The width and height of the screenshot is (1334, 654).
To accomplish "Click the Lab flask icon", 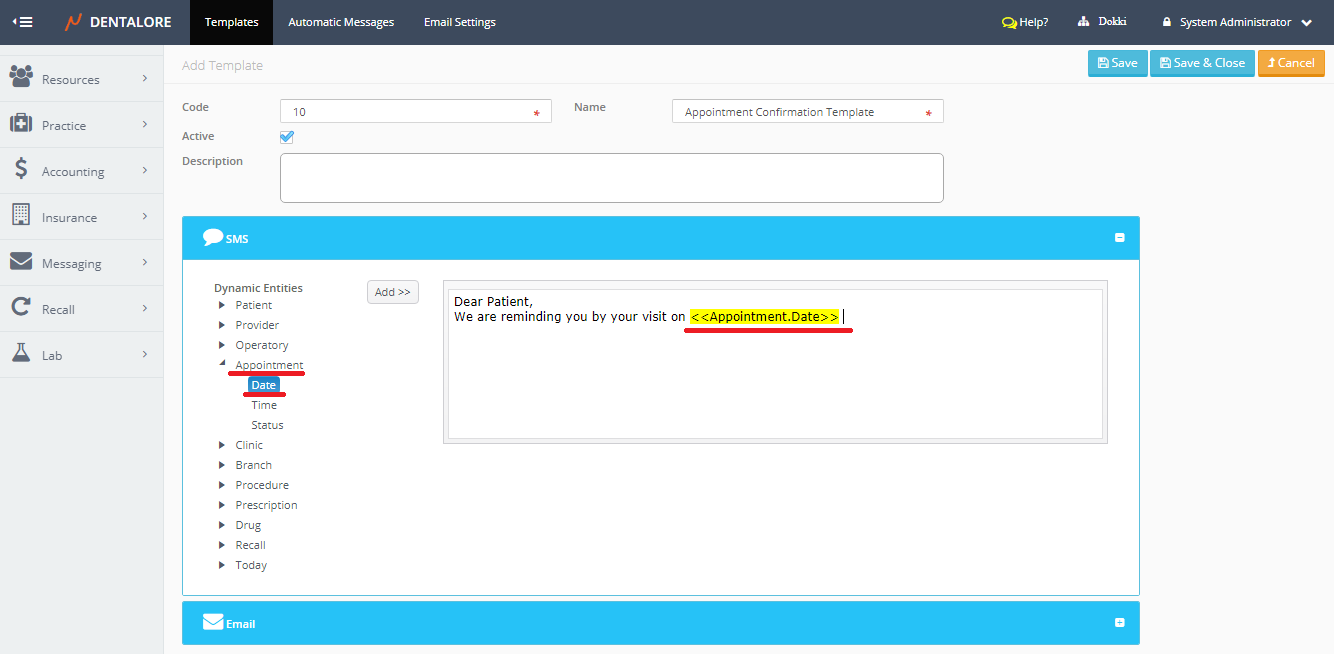I will pos(21,353).
